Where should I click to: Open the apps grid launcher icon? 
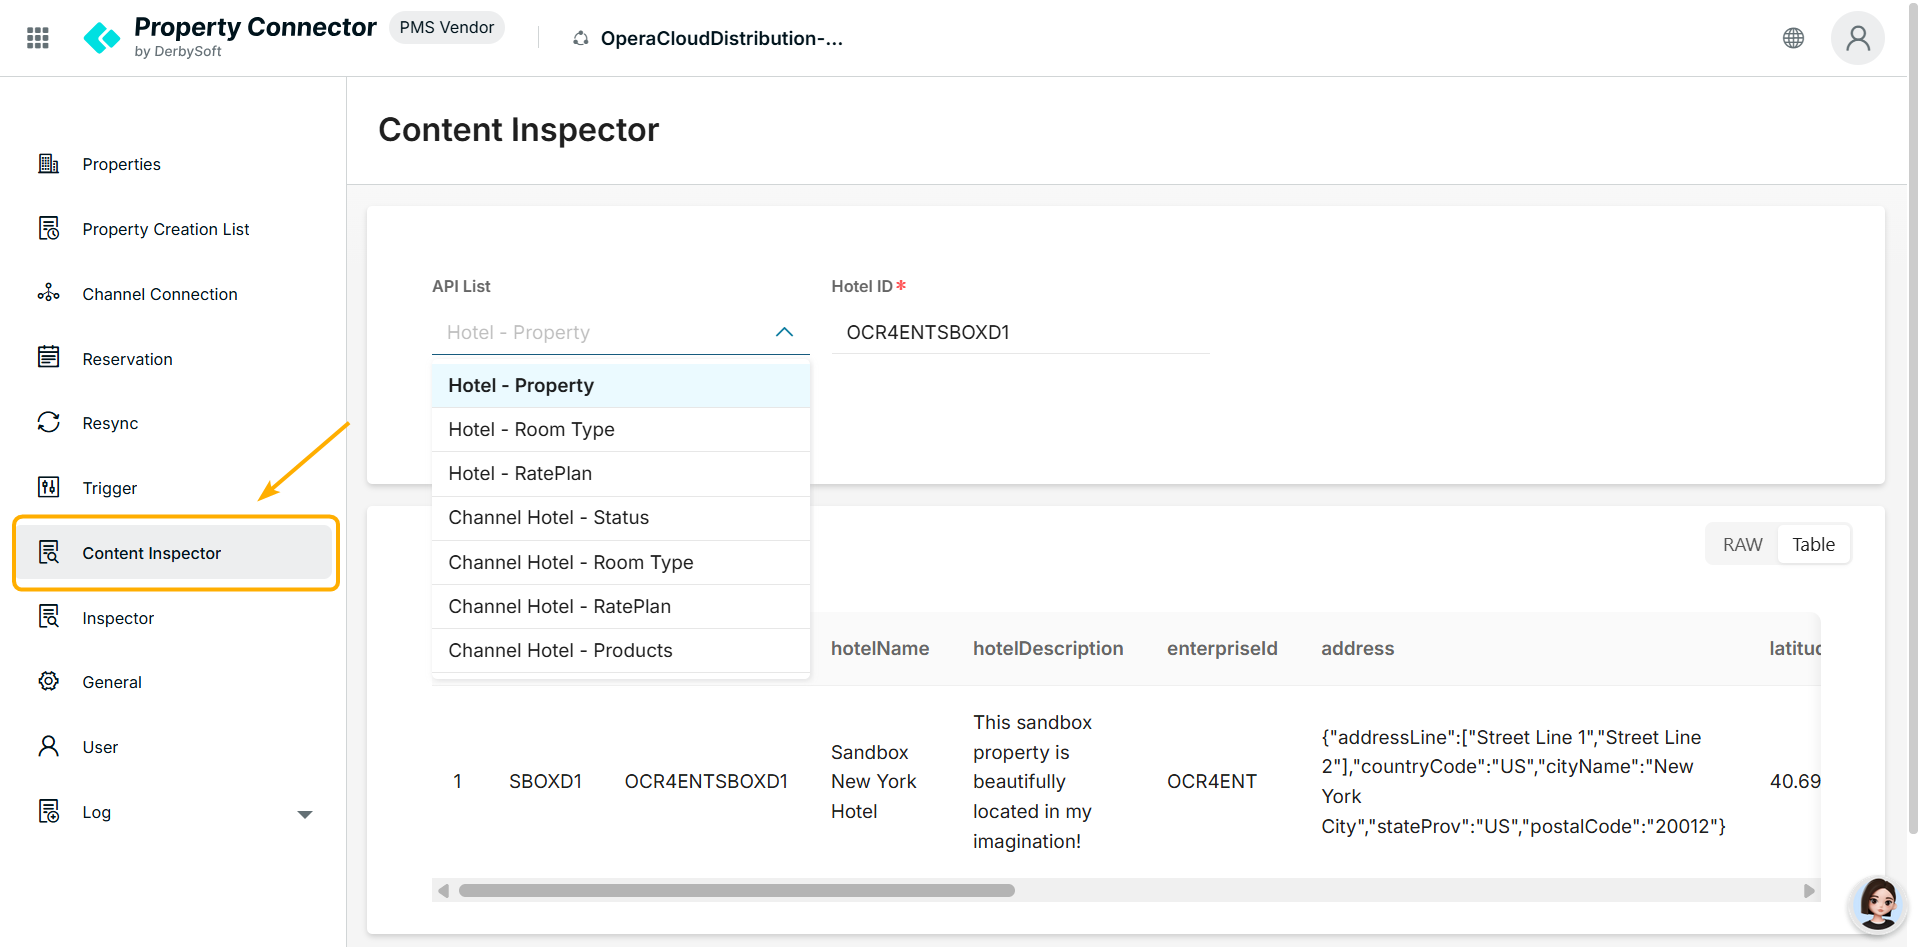point(38,38)
